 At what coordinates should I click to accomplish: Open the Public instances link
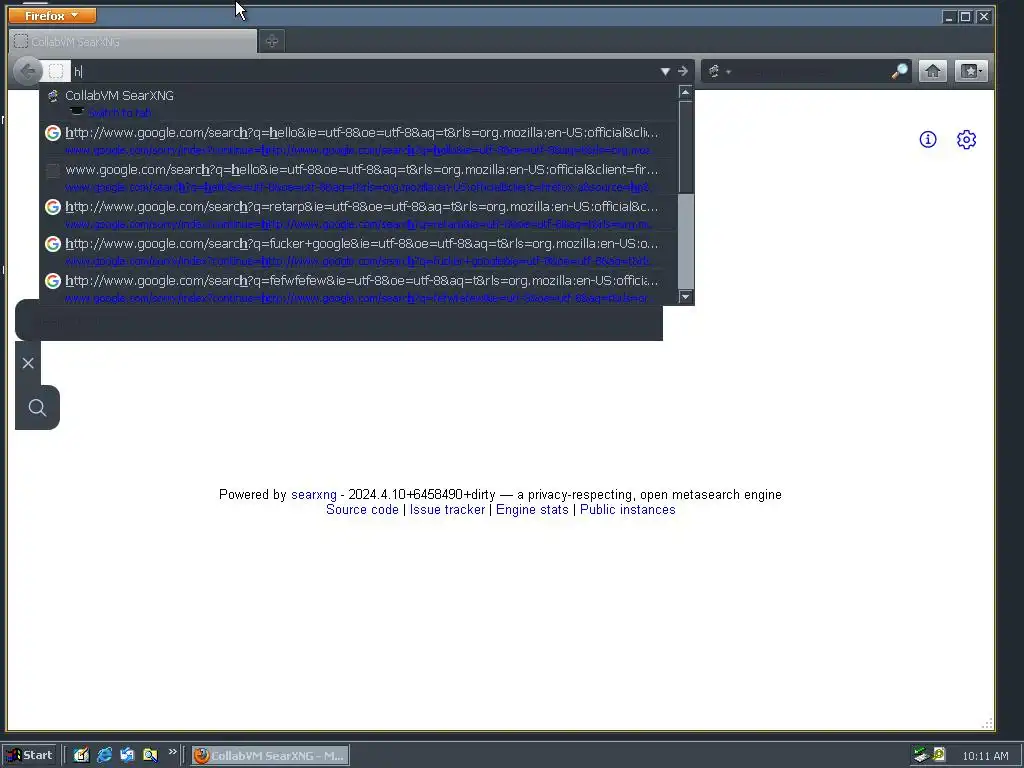[628, 509]
